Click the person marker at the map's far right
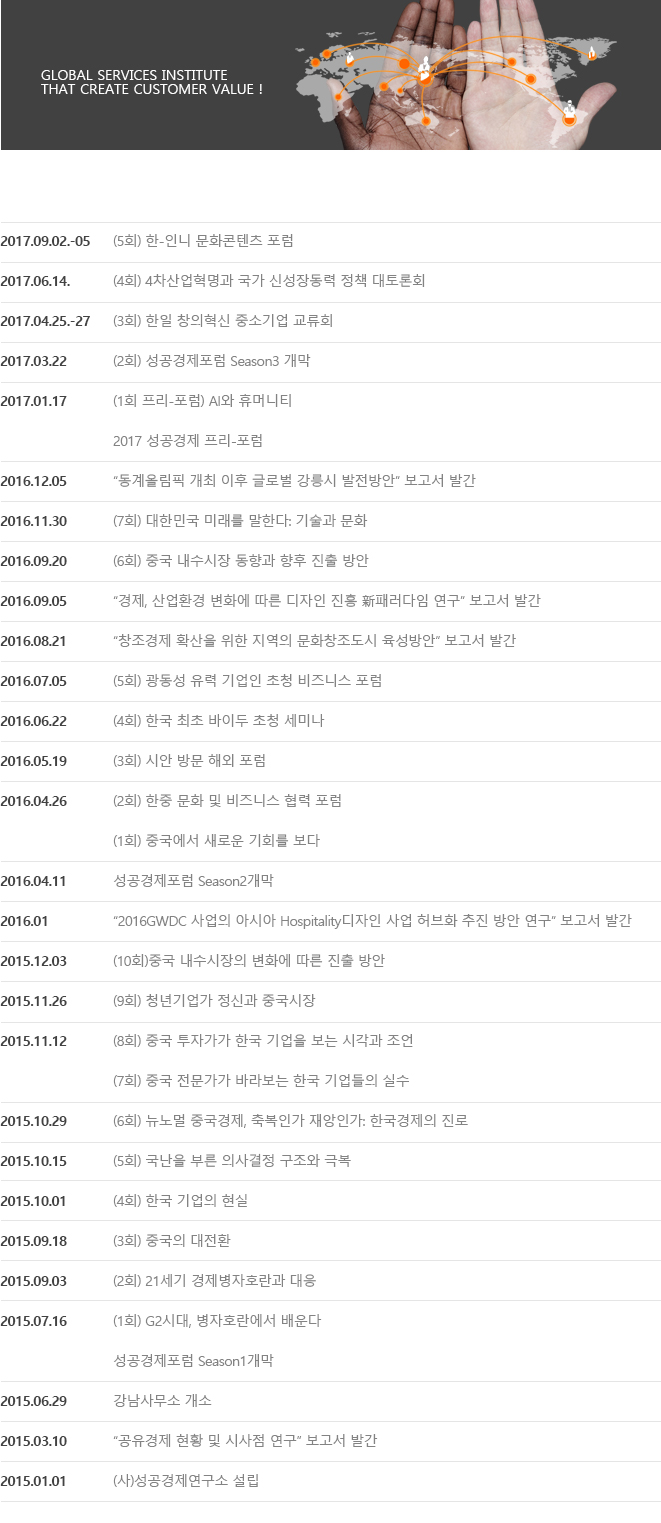This screenshot has width=661, height=1523. click(591, 51)
